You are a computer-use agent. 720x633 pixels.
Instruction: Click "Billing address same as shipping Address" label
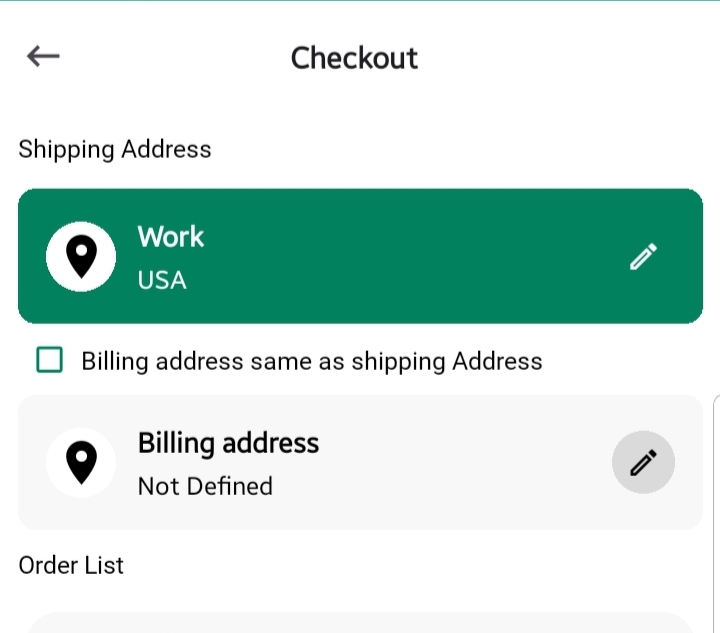[312, 361]
